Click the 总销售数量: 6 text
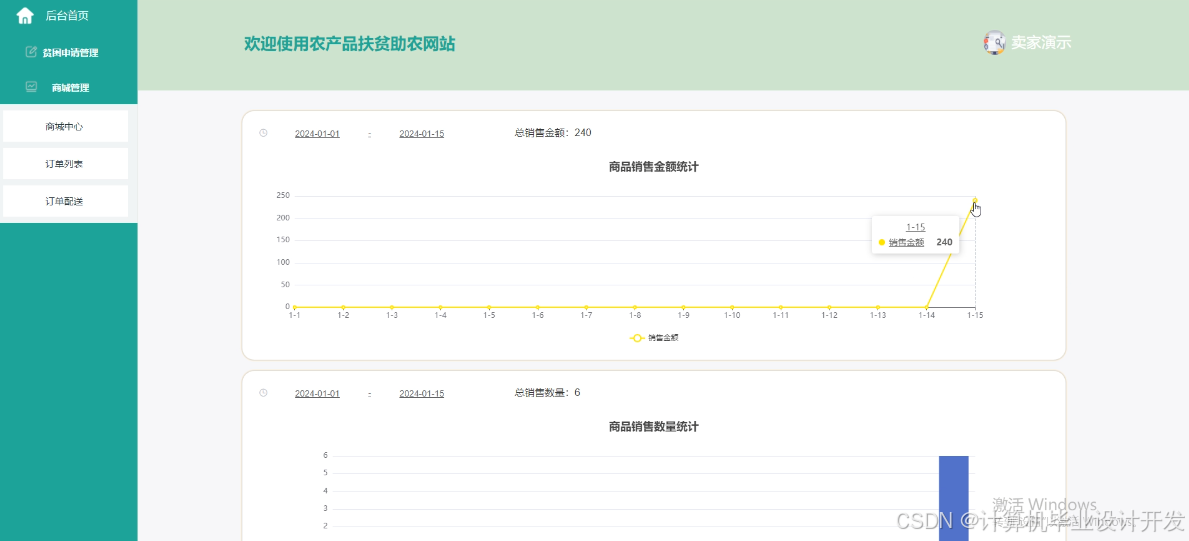The height and width of the screenshot is (541, 1189). pyautogui.click(x=547, y=393)
